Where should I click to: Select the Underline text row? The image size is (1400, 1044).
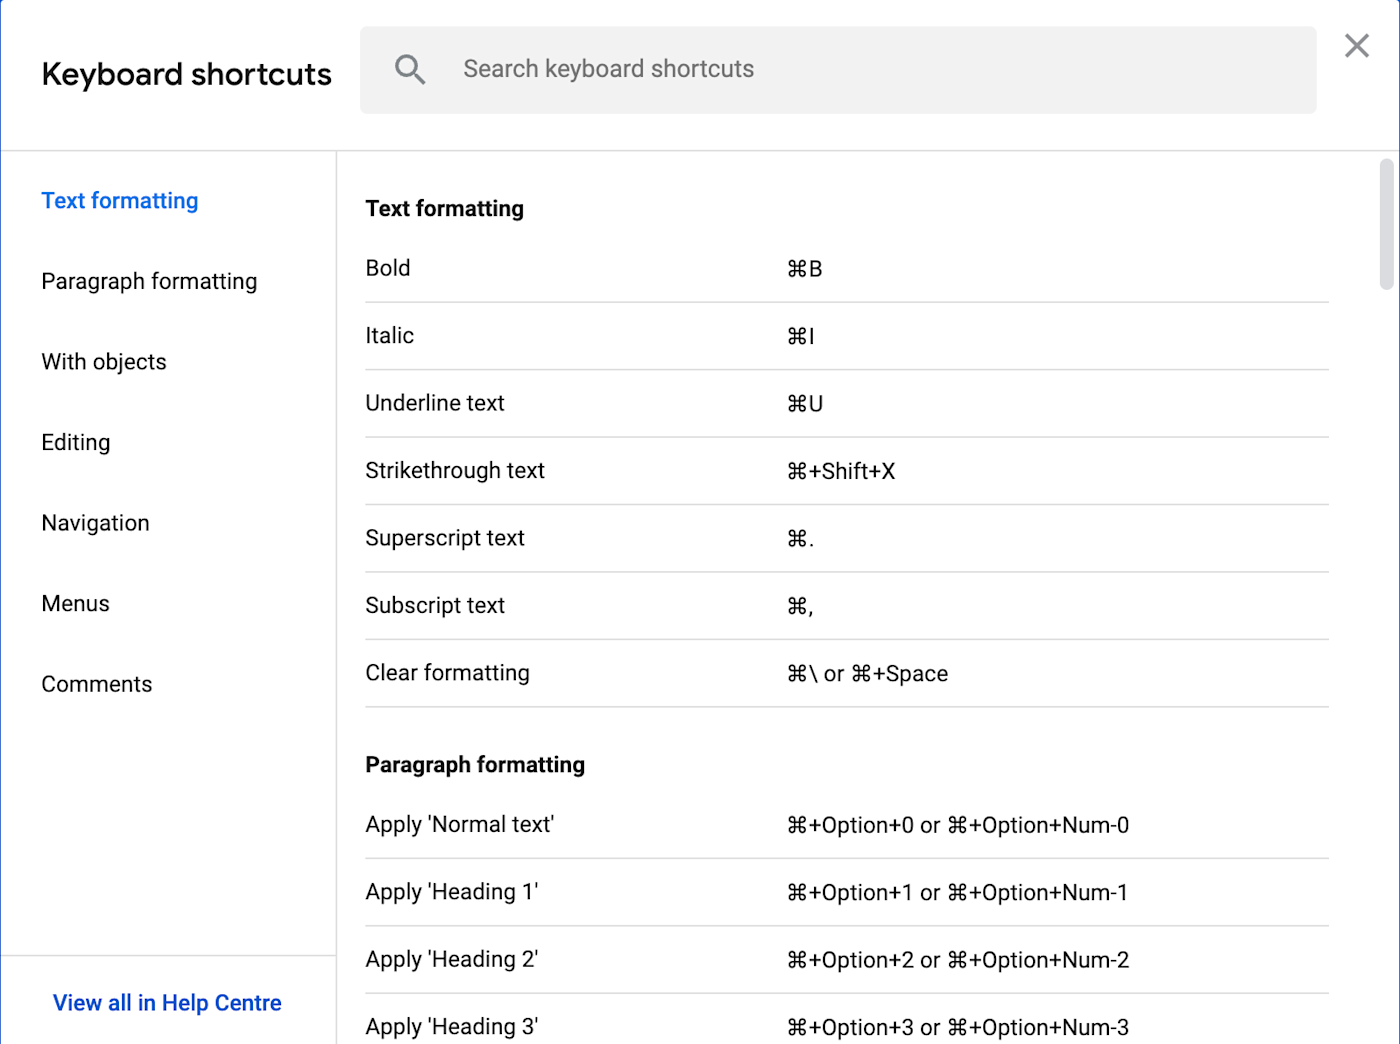click(846, 403)
